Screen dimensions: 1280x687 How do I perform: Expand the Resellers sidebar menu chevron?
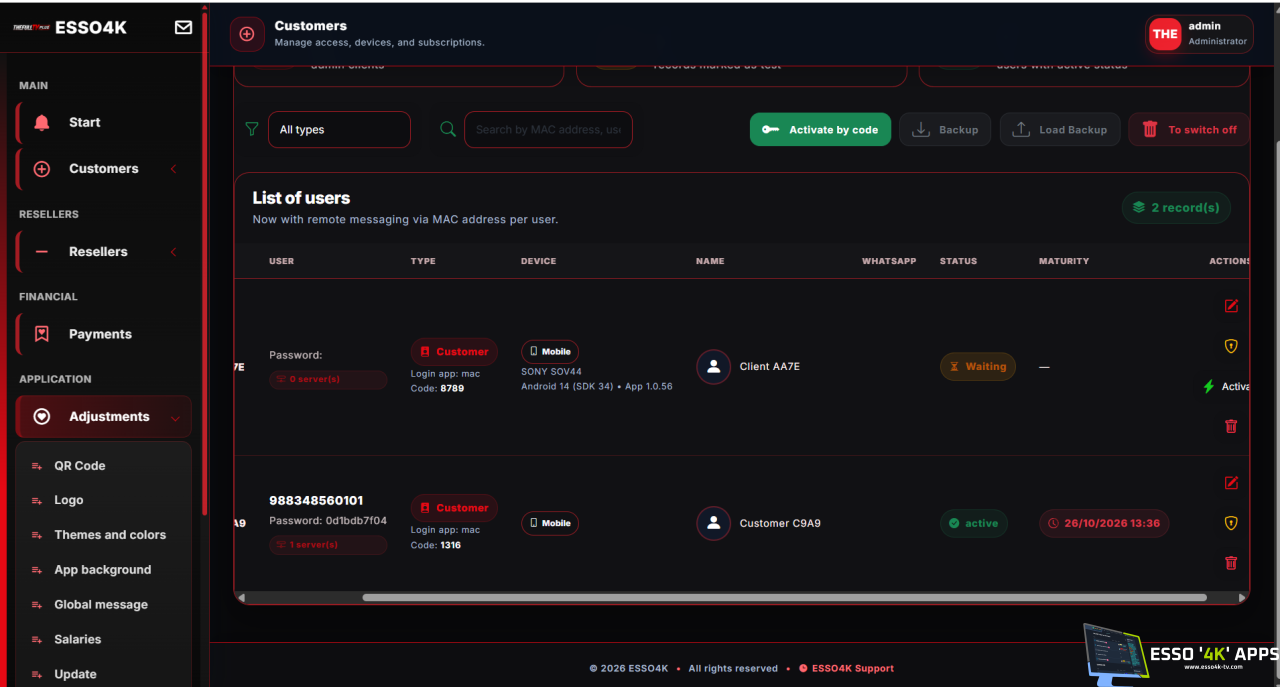tap(173, 252)
